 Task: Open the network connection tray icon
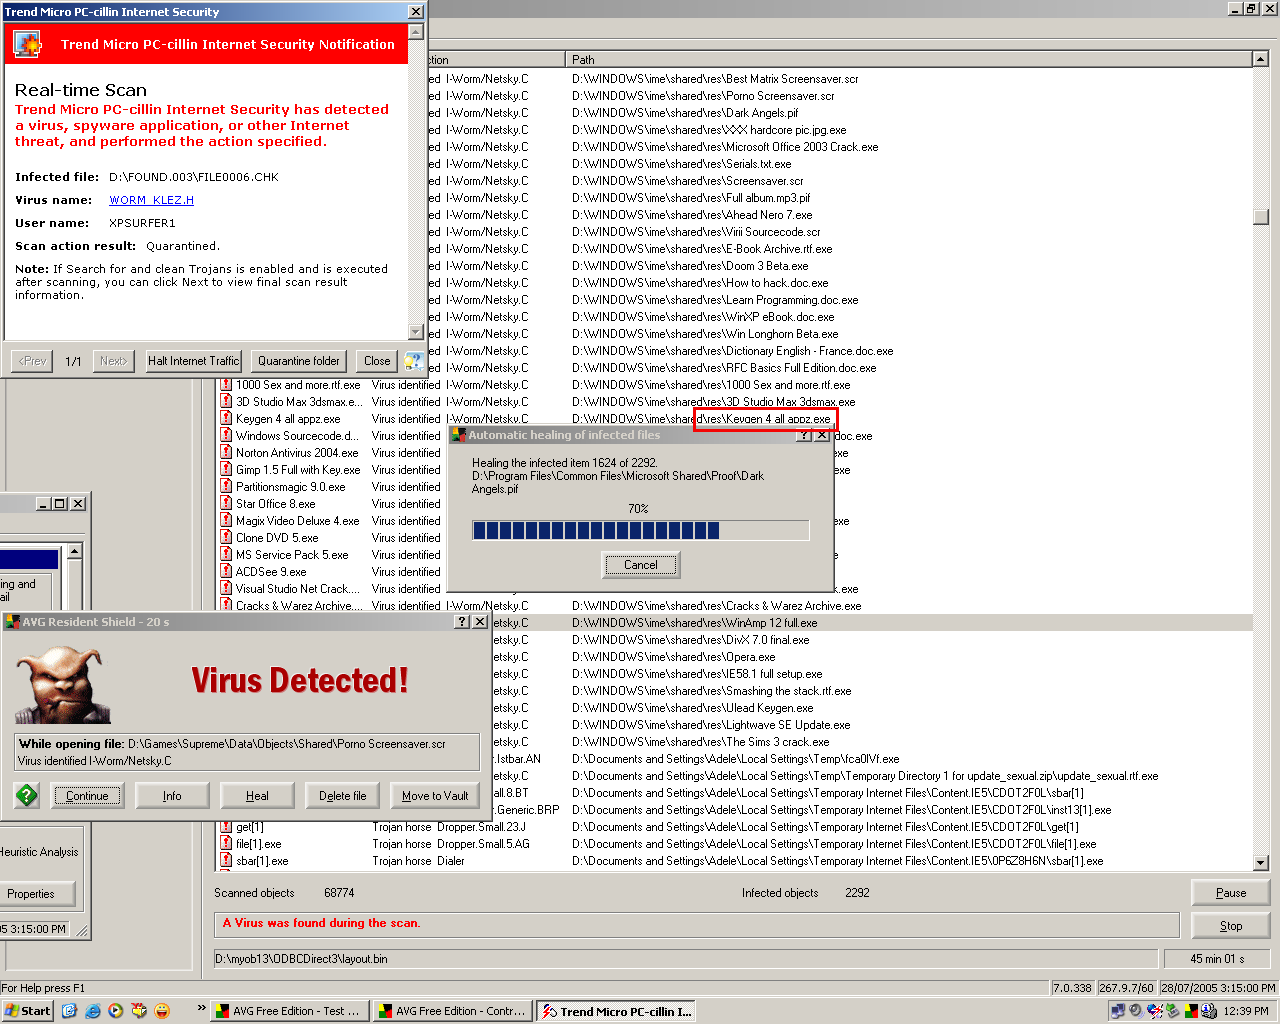pyautogui.click(x=1118, y=1011)
